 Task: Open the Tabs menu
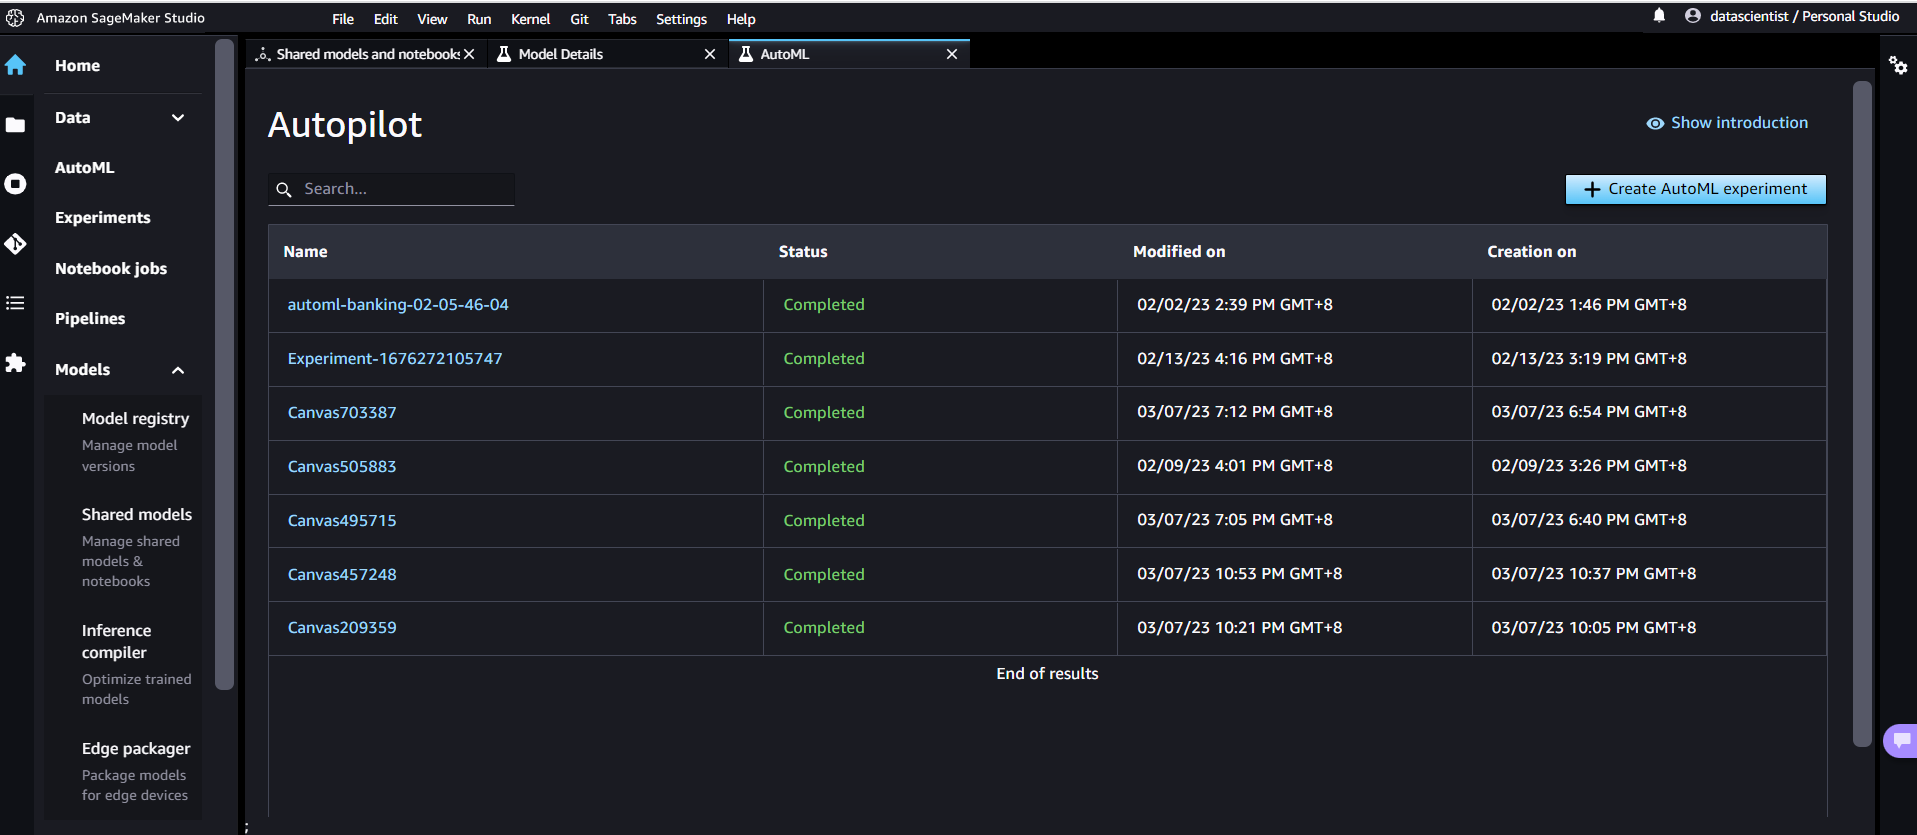tap(622, 19)
